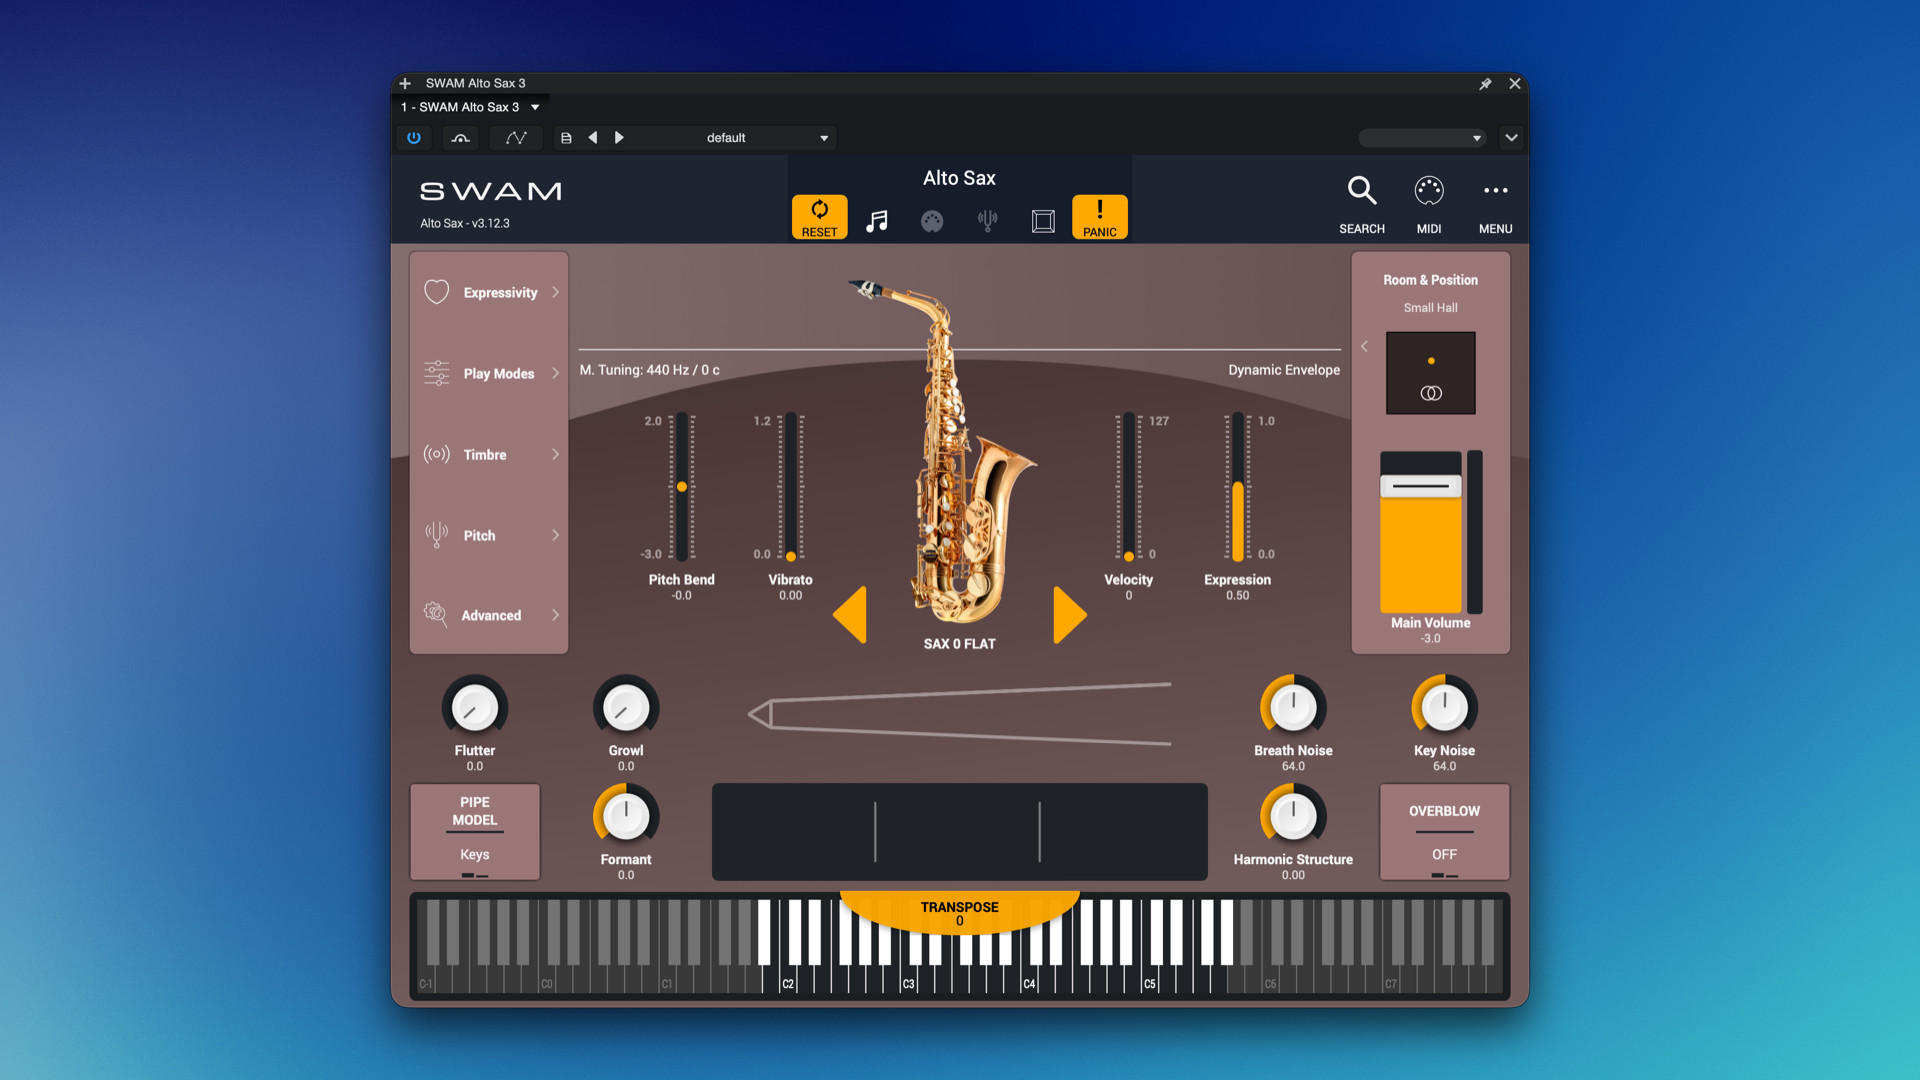Open the Advanced section
Image resolution: width=1920 pixels, height=1080 pixels.
click(489, 615)
